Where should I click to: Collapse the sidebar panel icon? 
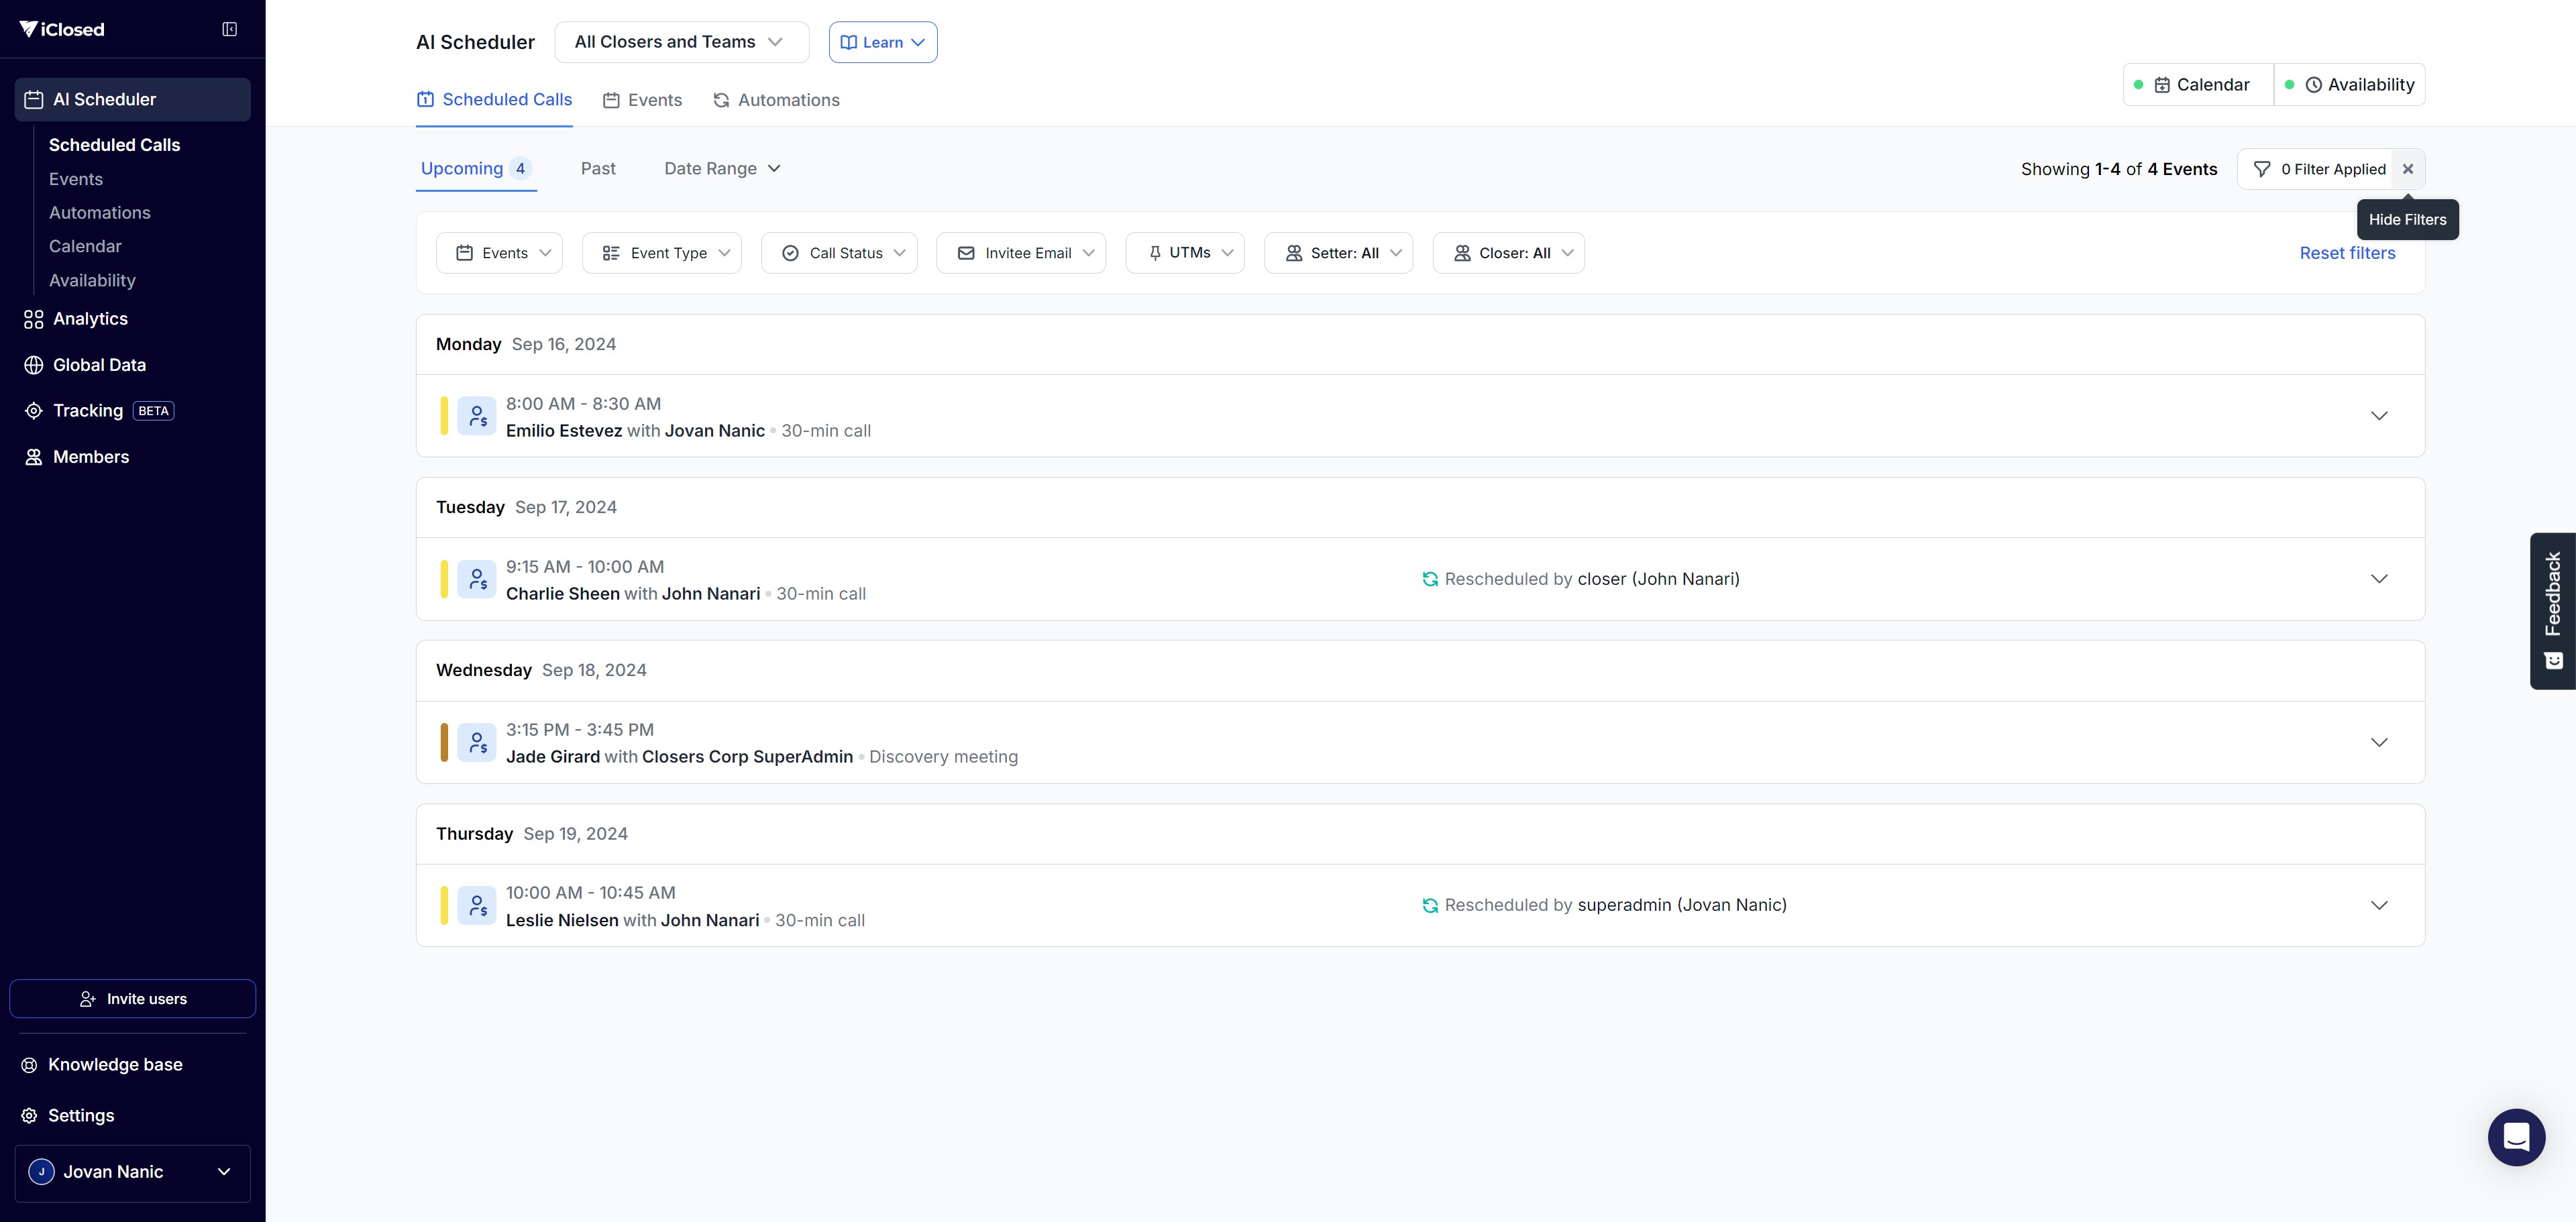(229, 29)
